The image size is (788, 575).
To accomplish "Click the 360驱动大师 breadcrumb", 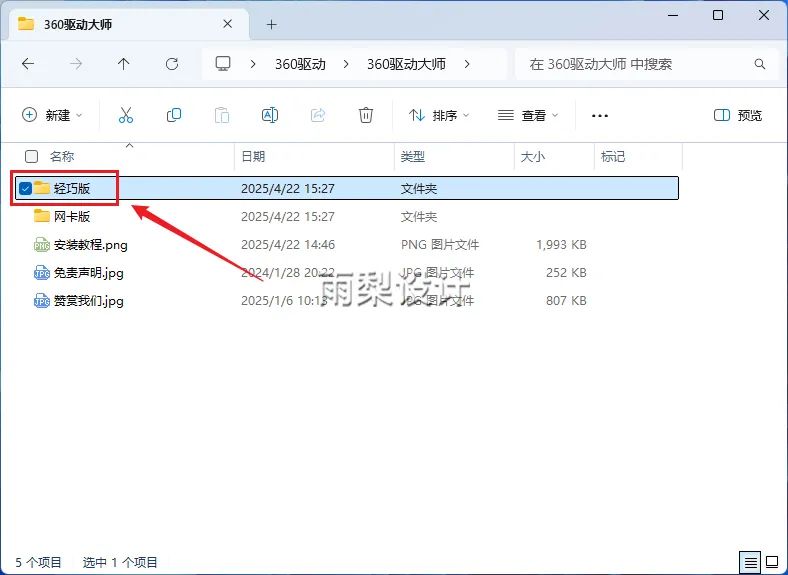I will [x=406, y=64].
